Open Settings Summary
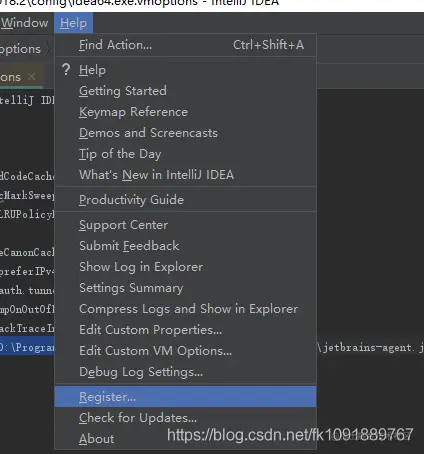 [x=185, y=288]
